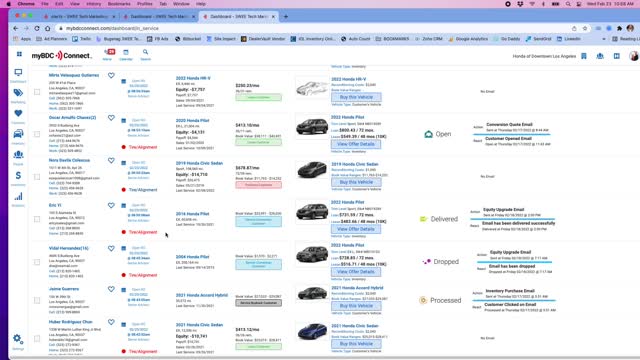
Task: Select checkbox for Mirta Velasquez Gutierrez
Action: click(x=37, y=92)
